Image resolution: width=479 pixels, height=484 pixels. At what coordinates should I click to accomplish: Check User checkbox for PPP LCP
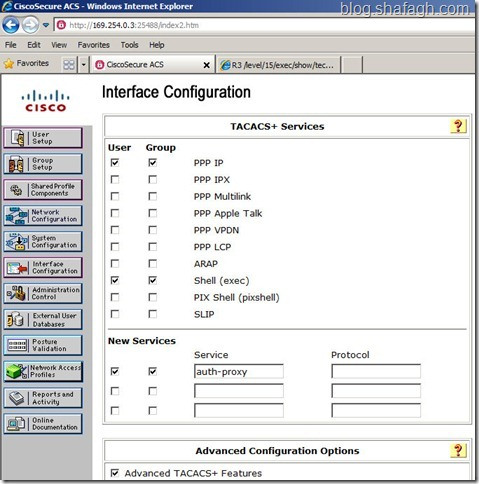tap(115, 247)
